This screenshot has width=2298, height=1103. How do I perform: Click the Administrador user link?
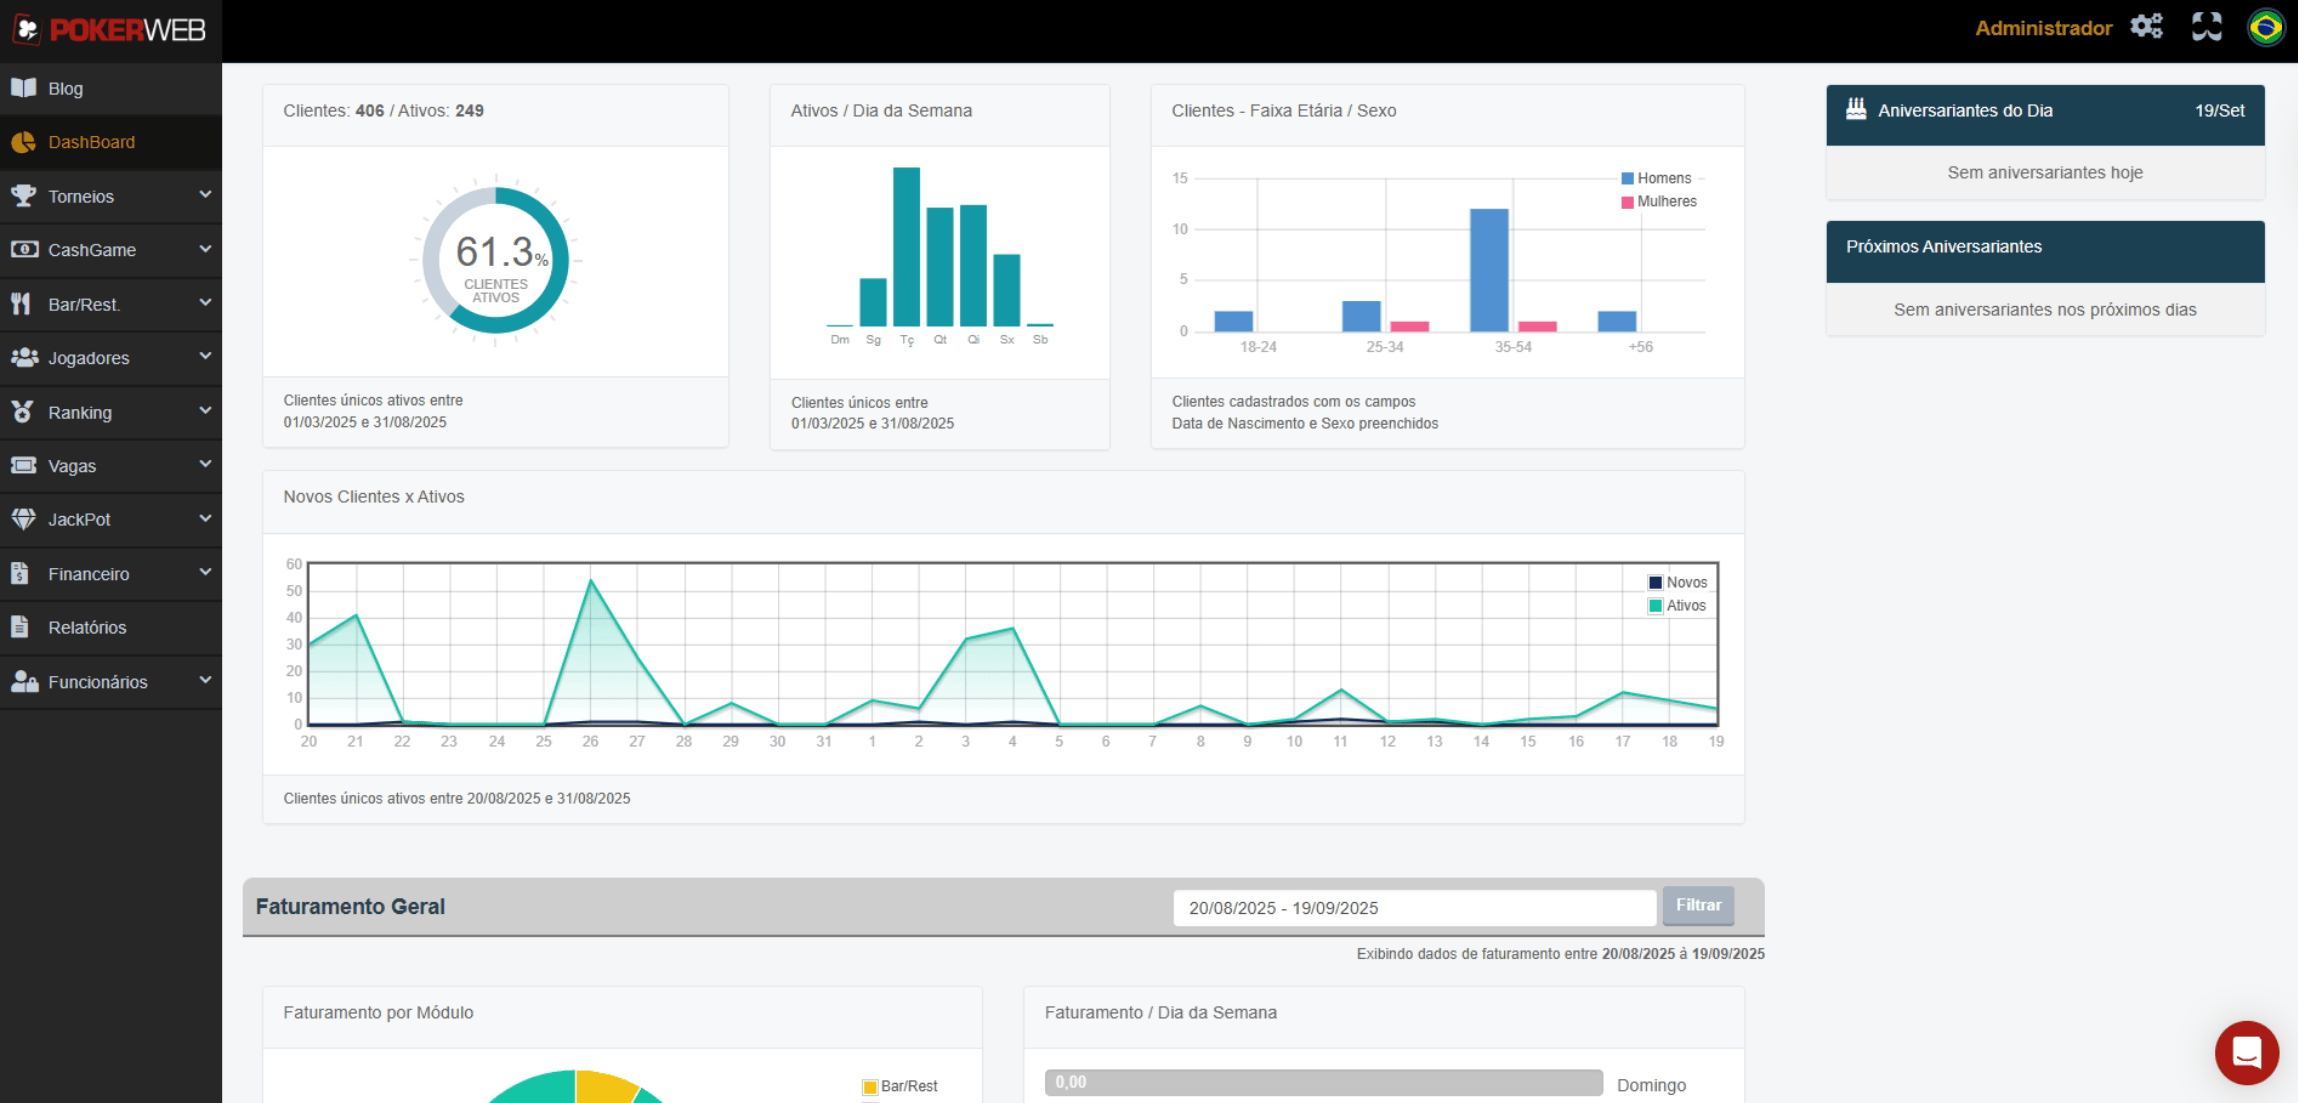(2043, 28)
